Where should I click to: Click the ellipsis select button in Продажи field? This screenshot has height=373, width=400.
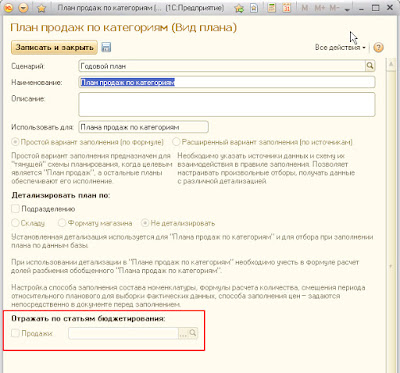(183, 333)
